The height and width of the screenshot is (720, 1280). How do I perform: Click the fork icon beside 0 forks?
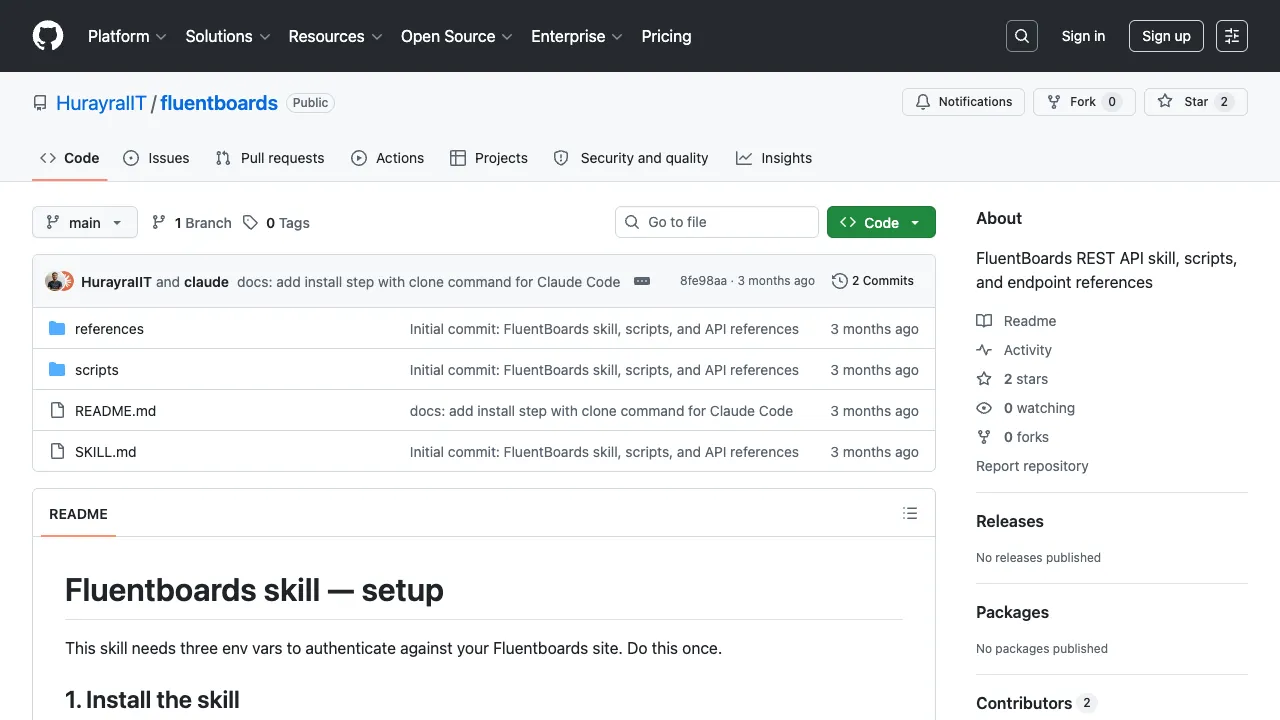984,437
